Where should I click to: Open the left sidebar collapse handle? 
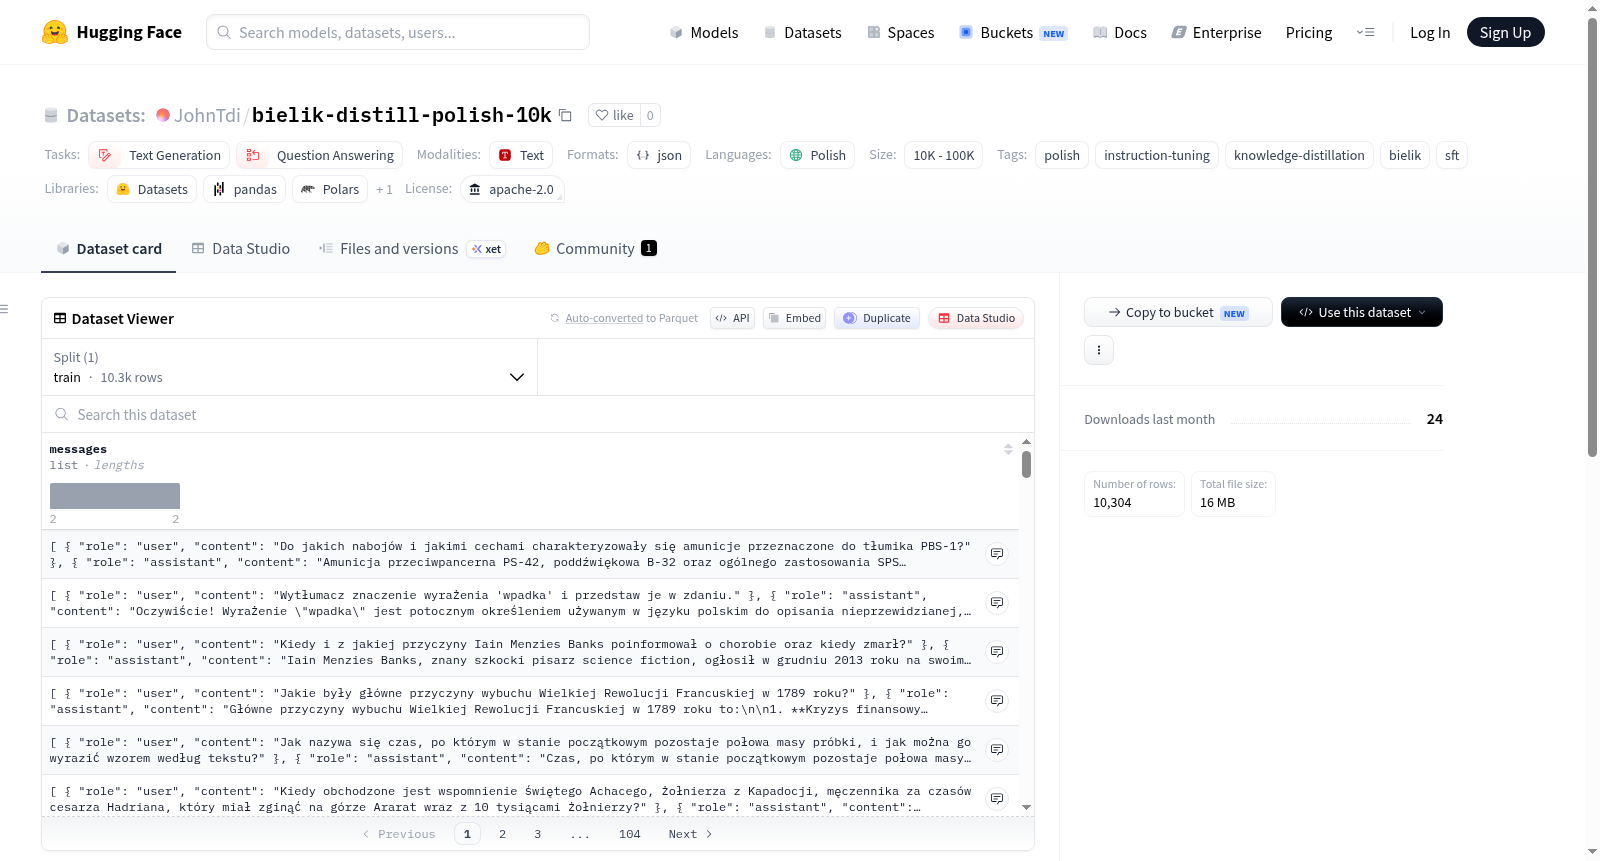5,309
